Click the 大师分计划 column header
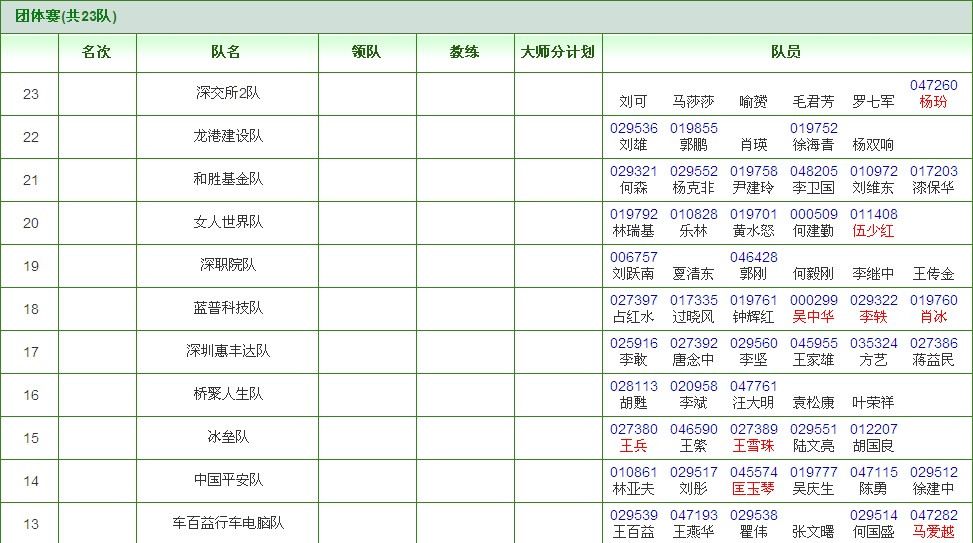 (558, 52)
